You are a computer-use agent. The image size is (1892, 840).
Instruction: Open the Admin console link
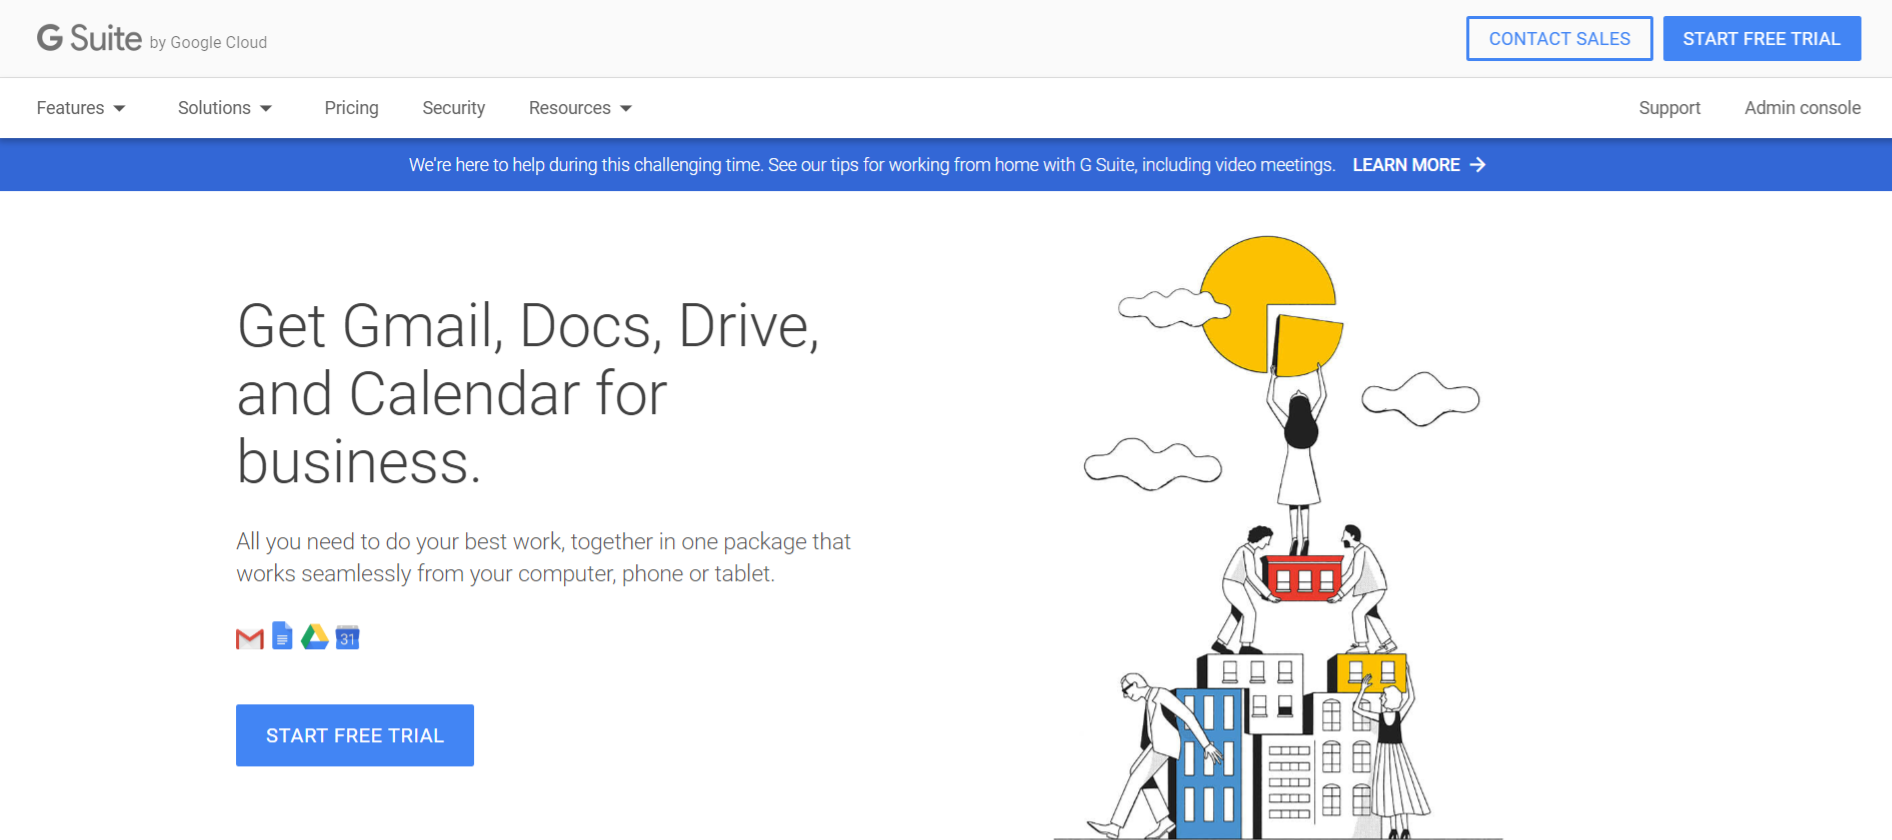[x=1803, y=108]
